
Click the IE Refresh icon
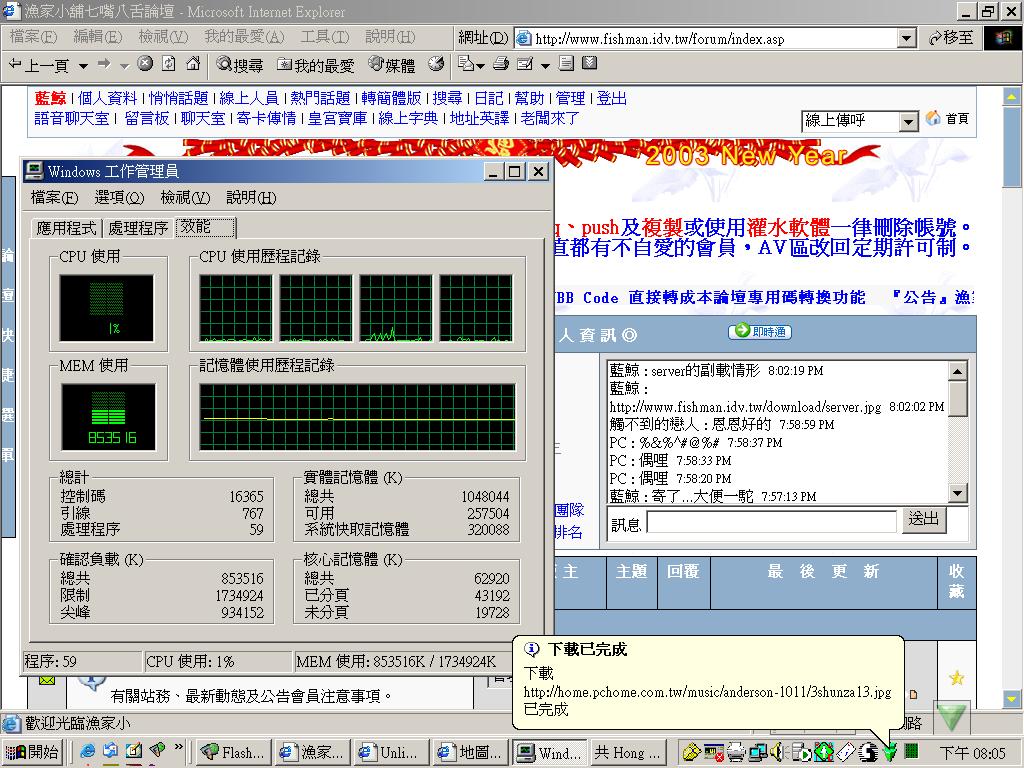168,64
